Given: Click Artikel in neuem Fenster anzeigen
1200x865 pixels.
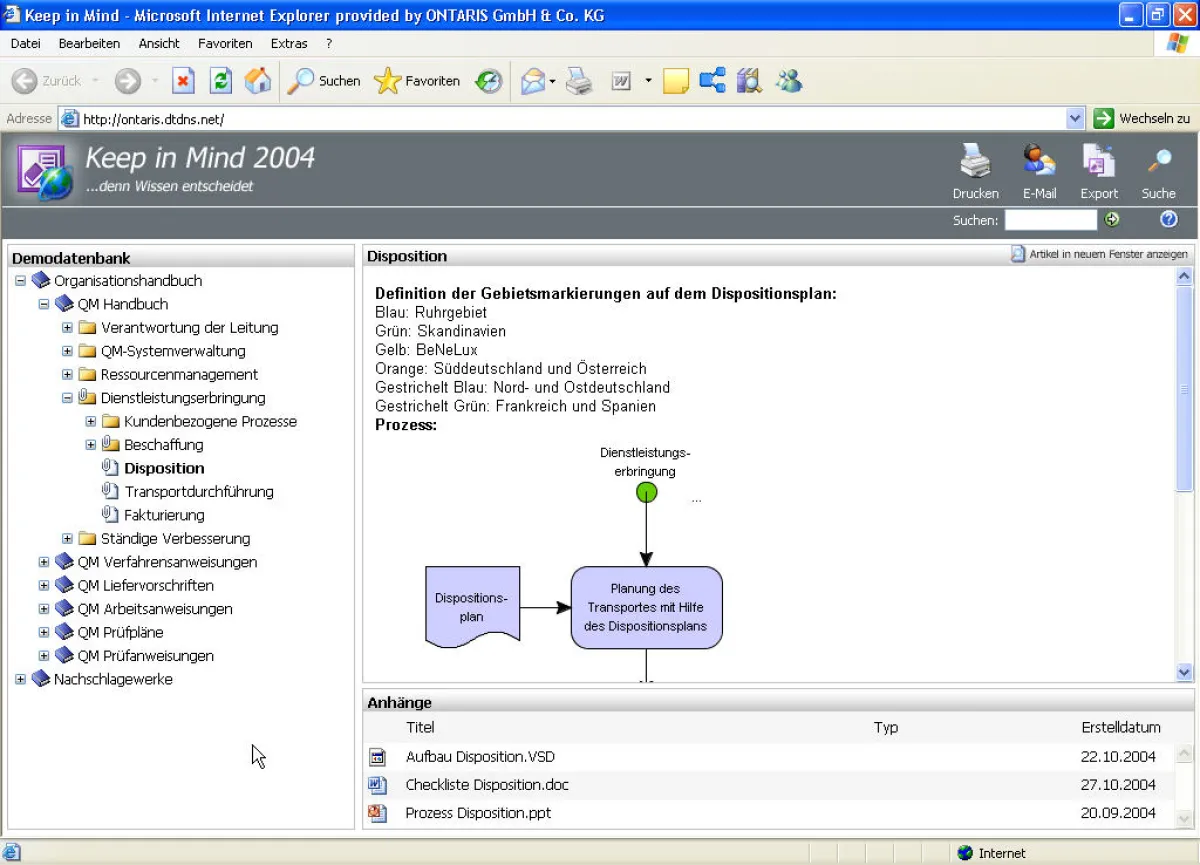Looking at the screenshot, I should pyautogui.click(x=1100, y=255).
